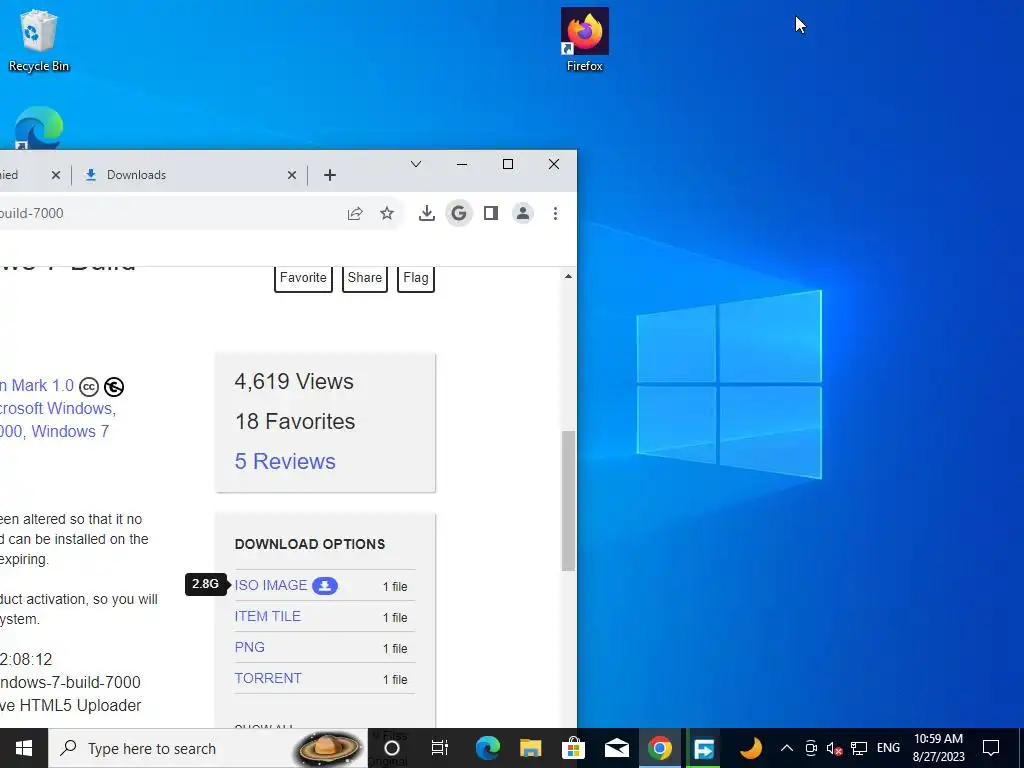
Task: Click the Creative Commons icon
Action: (89, 387)
